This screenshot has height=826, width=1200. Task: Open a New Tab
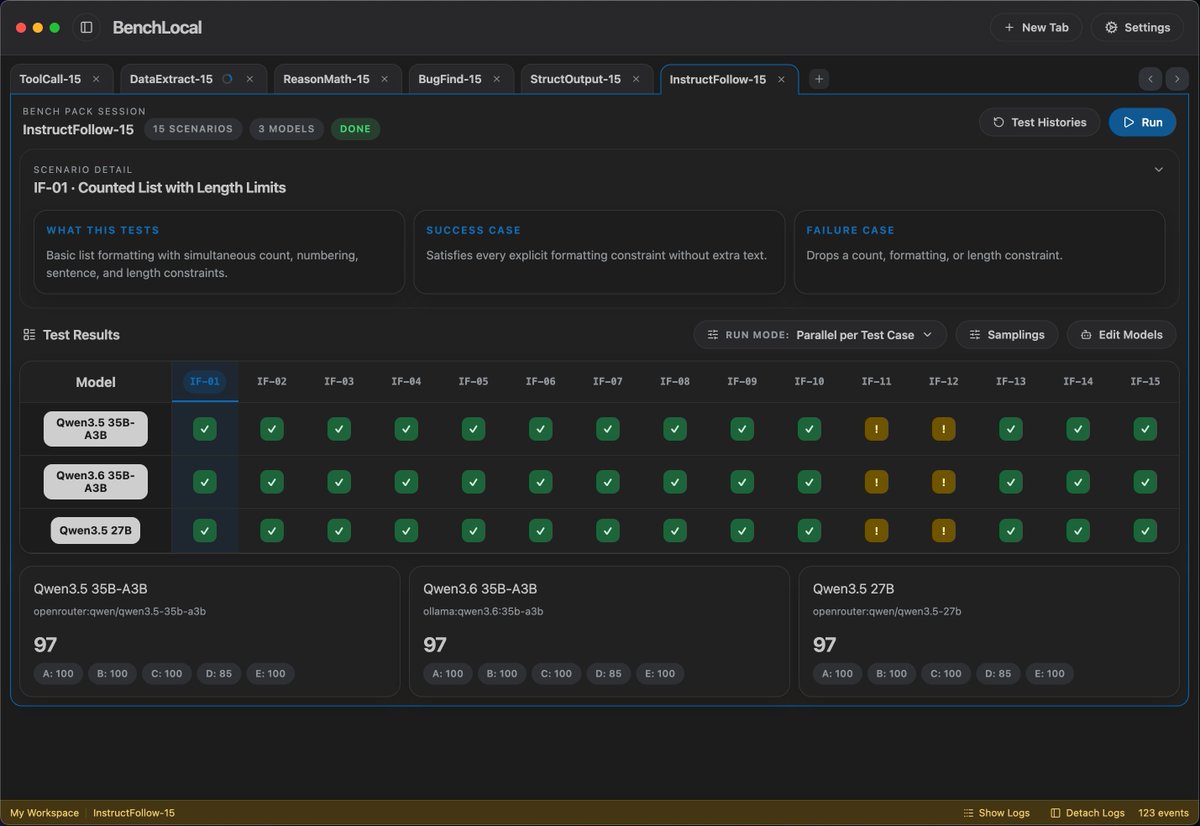(1036, 28)
